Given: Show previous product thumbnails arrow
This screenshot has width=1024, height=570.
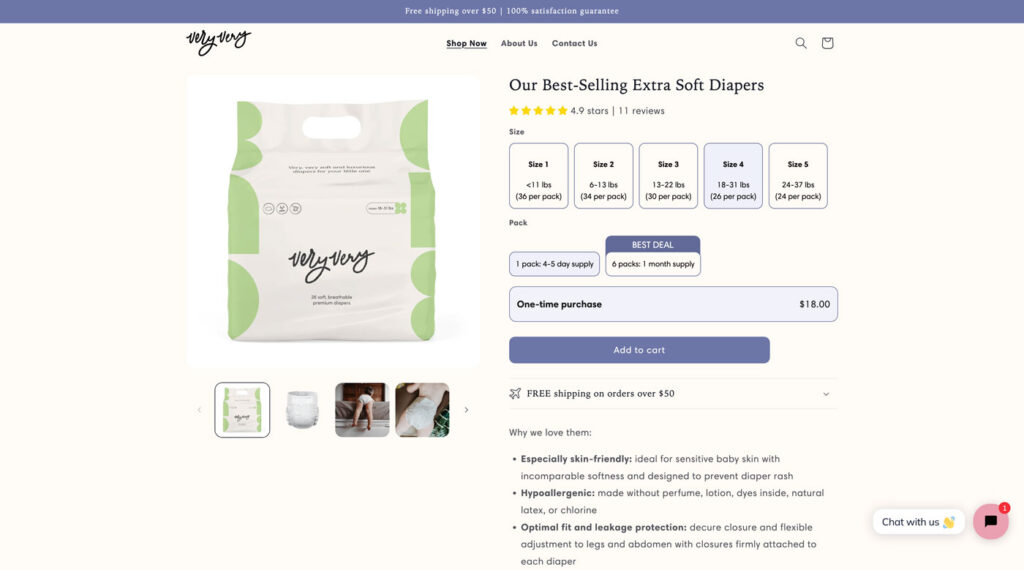Looking at the screenshot, I should pyautogui.click(x=199, y=410).
